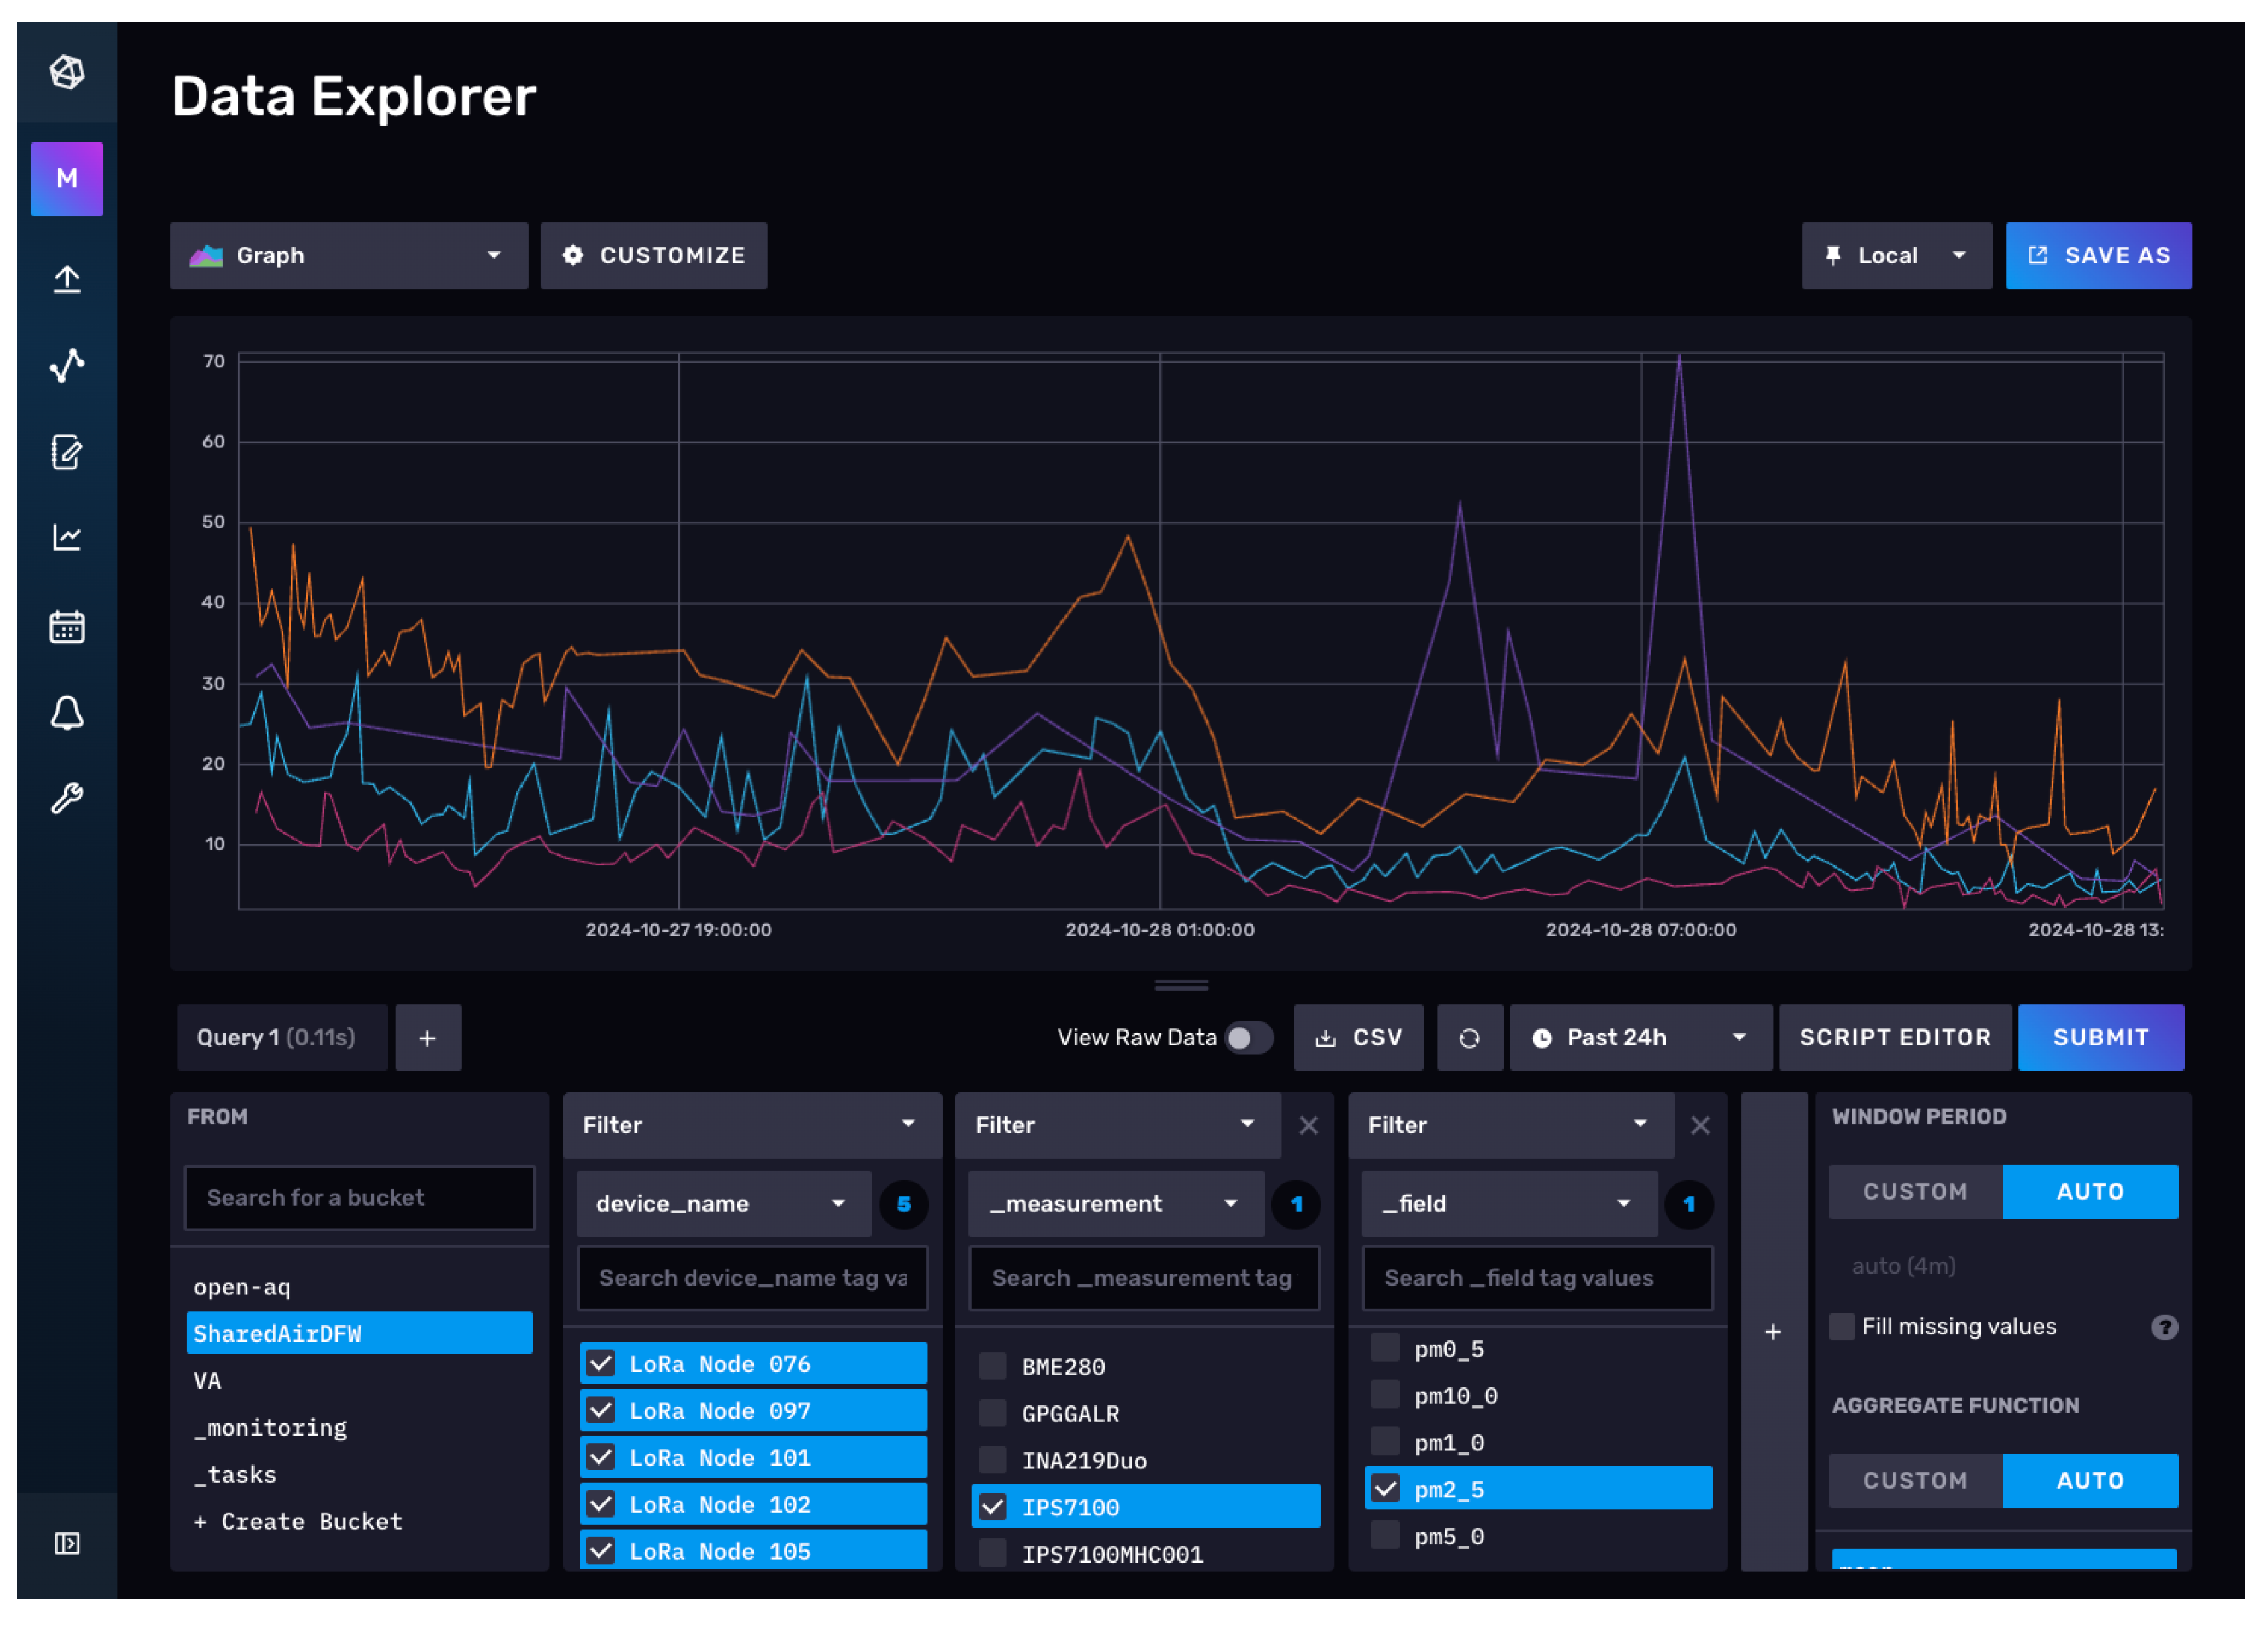Open Data Explorer graph icon in sidebar
Screen dimensions: 2268x1627
[66, 366]
